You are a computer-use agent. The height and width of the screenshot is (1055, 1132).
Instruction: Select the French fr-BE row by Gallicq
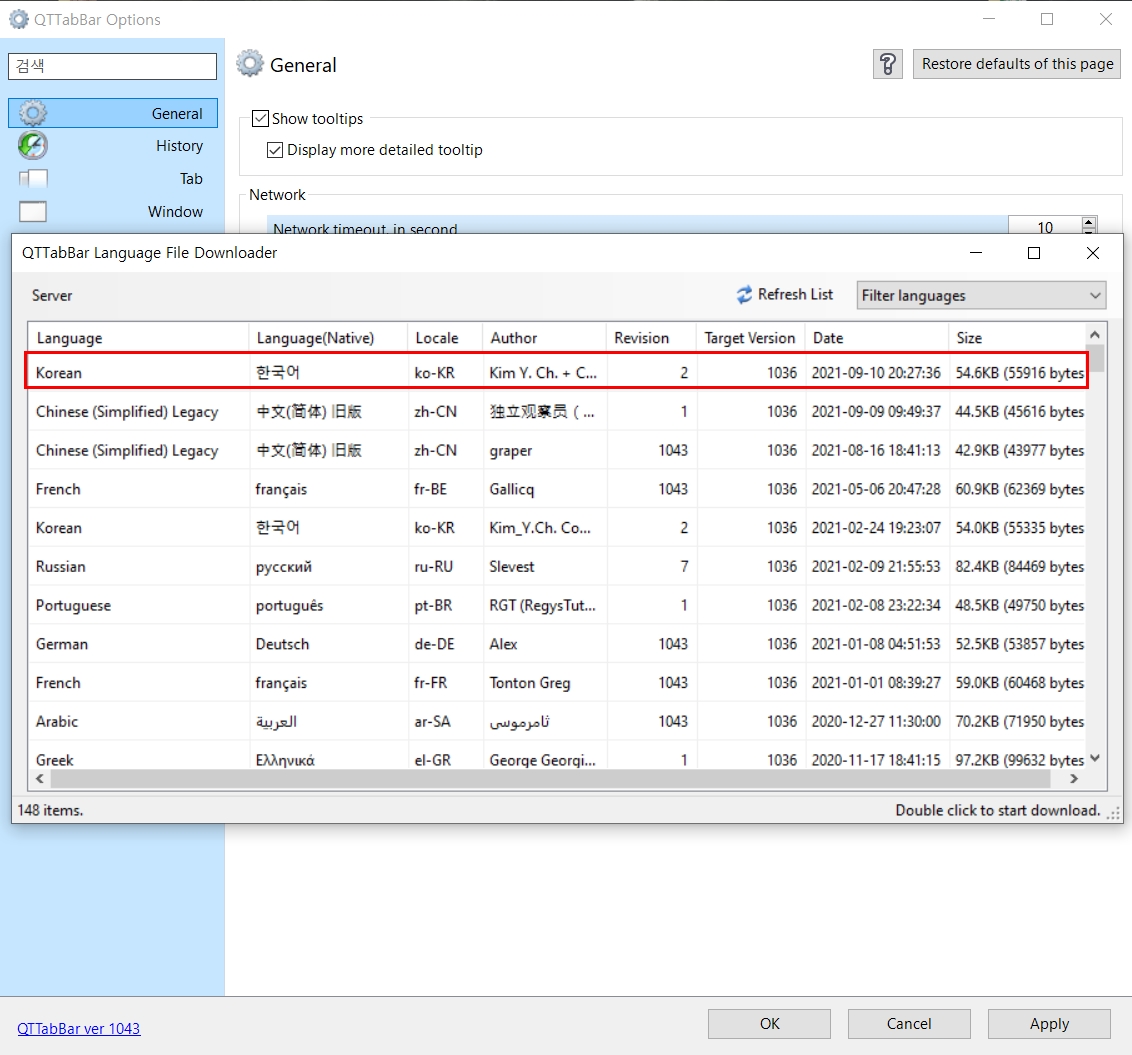(x=557, y=490)
